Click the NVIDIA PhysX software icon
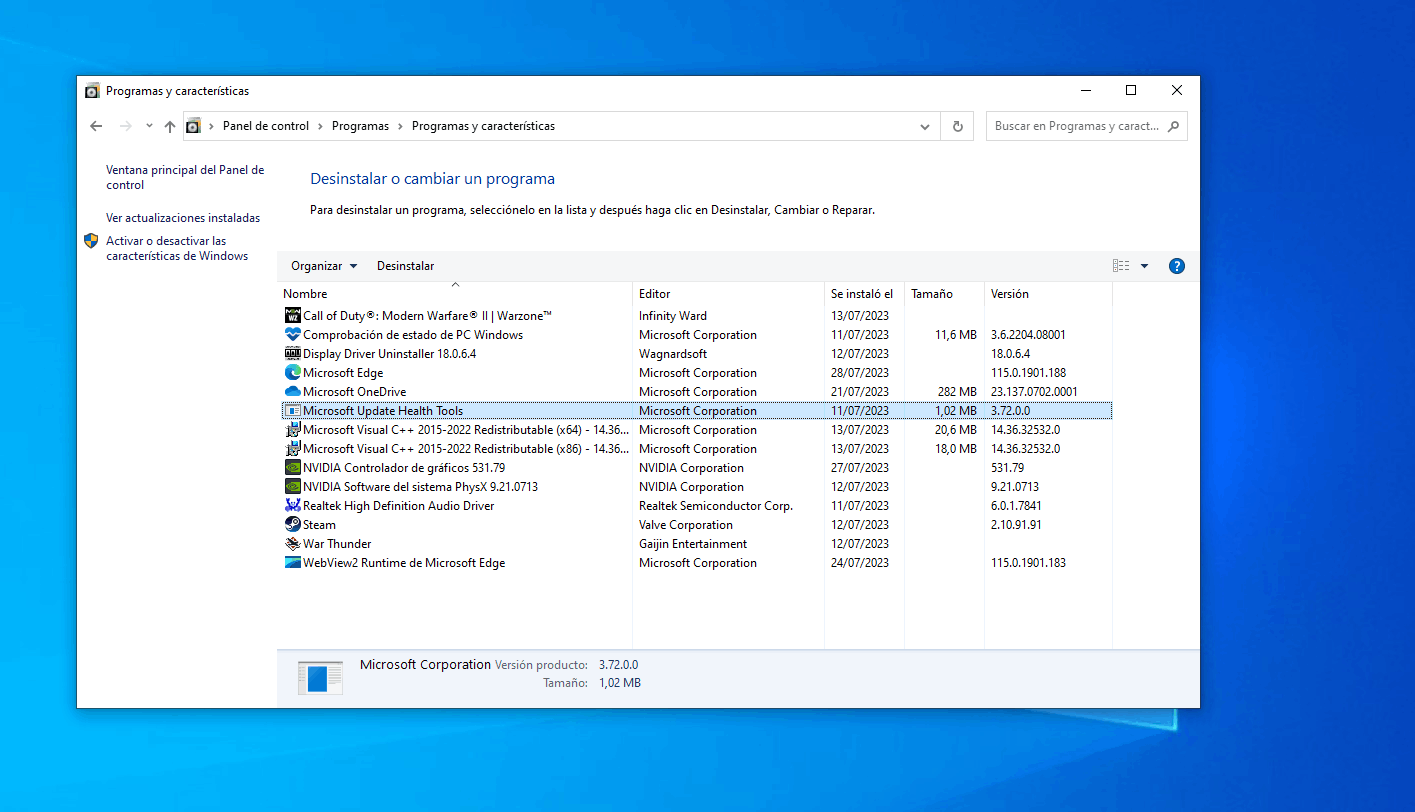Screen dimensions: 1415x812 293,487
